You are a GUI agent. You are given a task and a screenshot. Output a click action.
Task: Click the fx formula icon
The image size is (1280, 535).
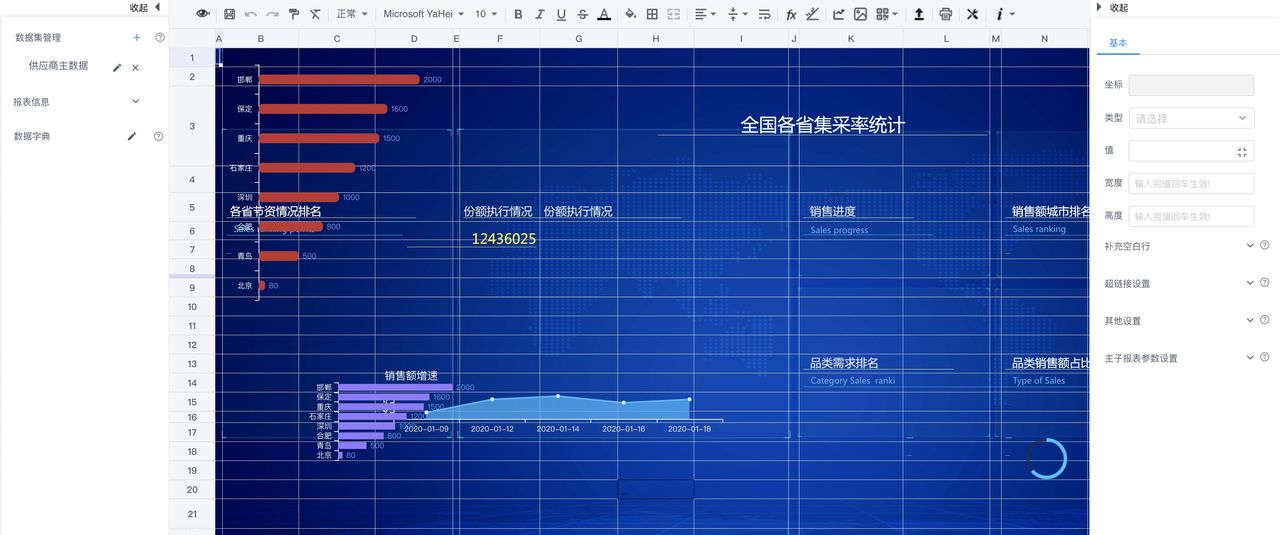coord(791,14)
